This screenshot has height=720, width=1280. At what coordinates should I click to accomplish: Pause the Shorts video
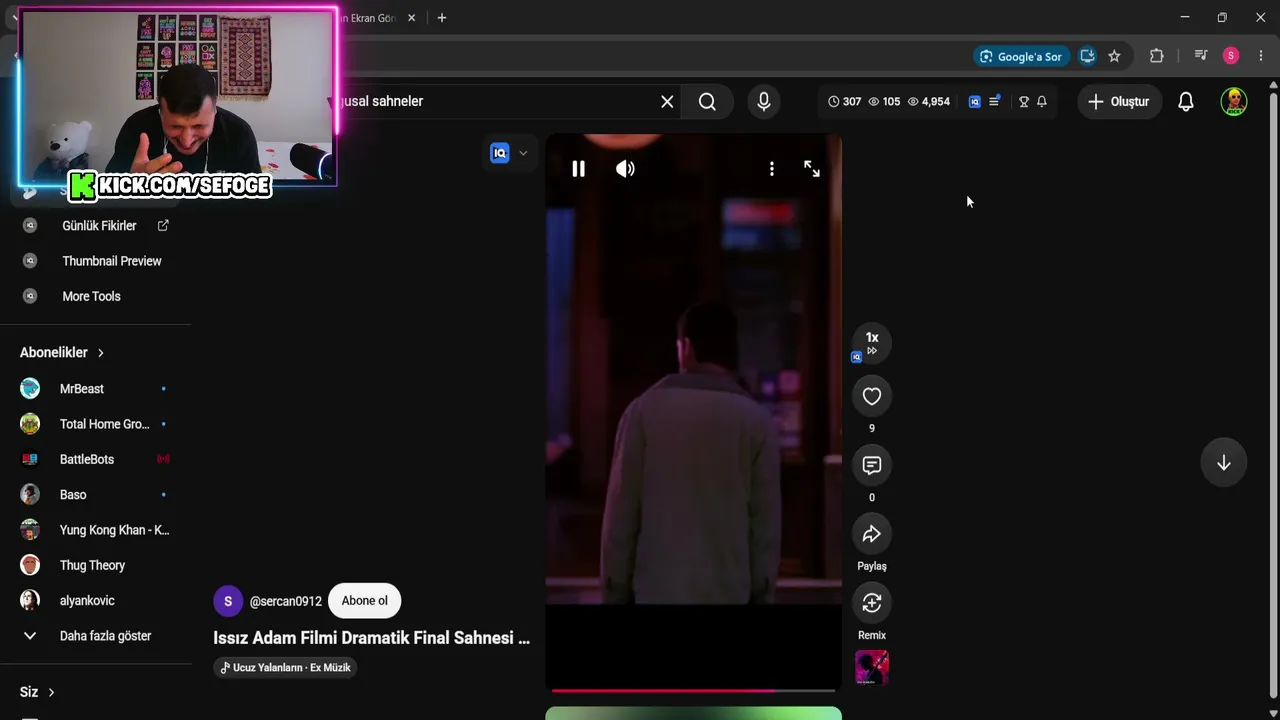coord(578,169)
